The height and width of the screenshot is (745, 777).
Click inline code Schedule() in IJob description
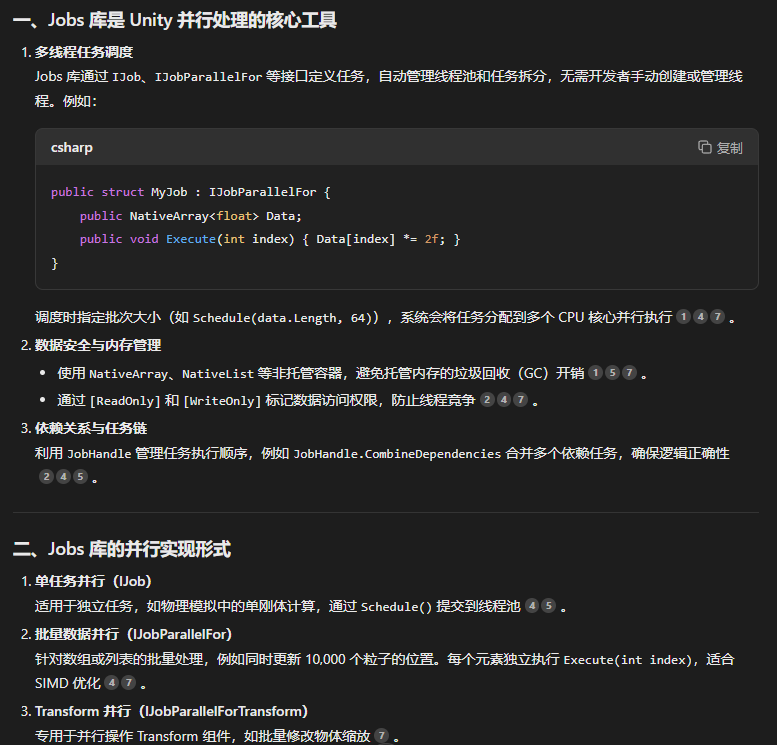(x=396, y=607)
